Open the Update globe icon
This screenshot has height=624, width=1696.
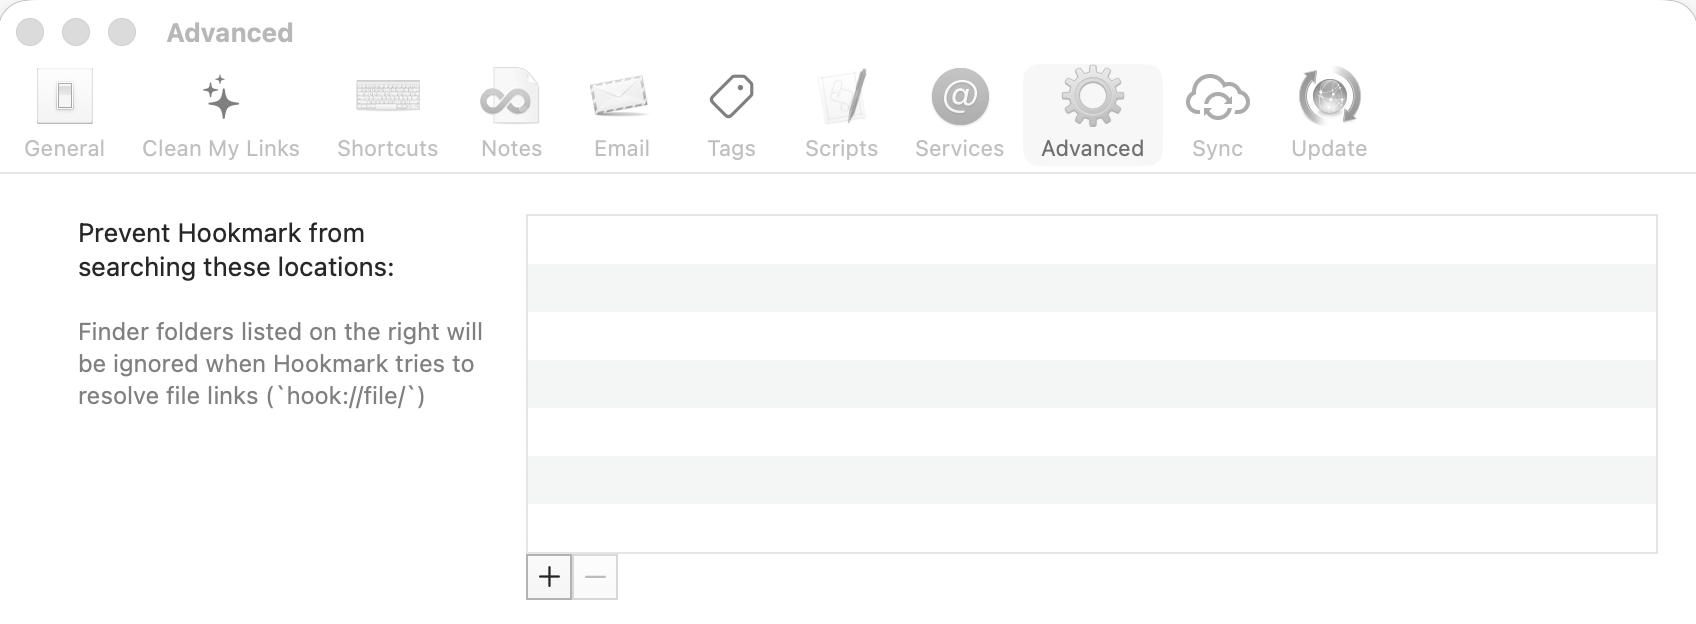1329,97
